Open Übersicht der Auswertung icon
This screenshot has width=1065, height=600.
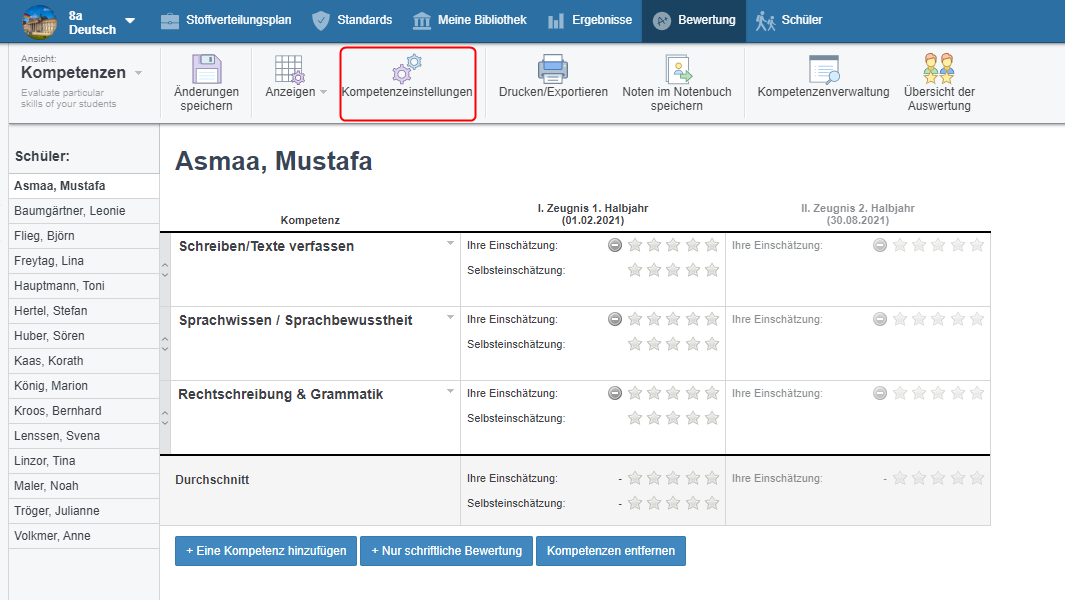point(939,68)
